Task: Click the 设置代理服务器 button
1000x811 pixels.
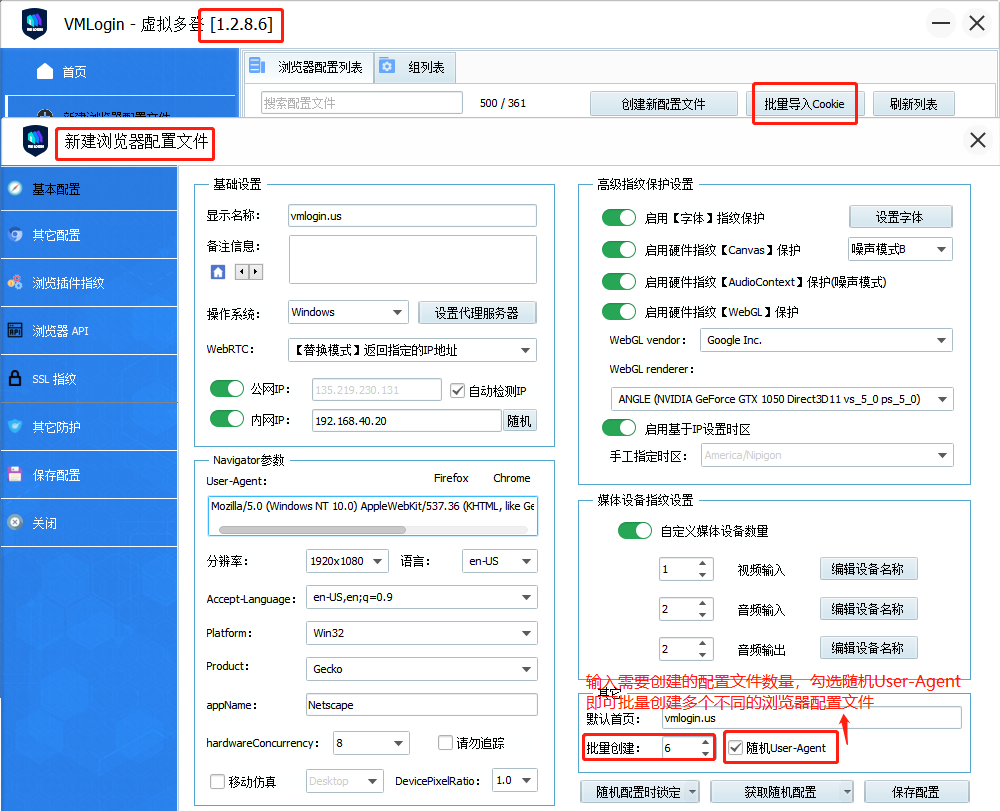Action: tap(477, 313)
